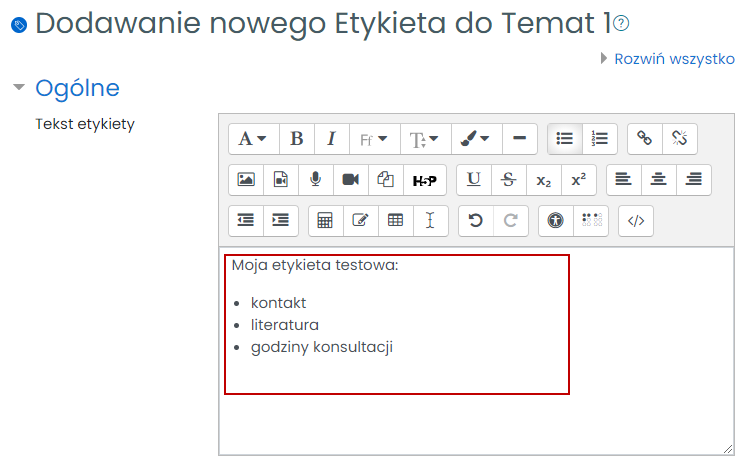The image size is (746, 464).
Task: Toggle the unordered bullet list button
Action: click(565, 139)
